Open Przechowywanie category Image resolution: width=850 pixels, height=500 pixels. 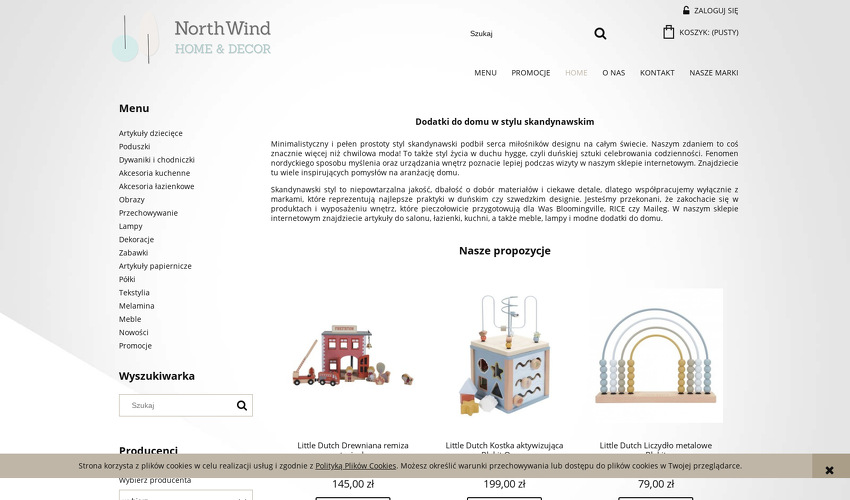pyautogui.click(x=149, y=213)
